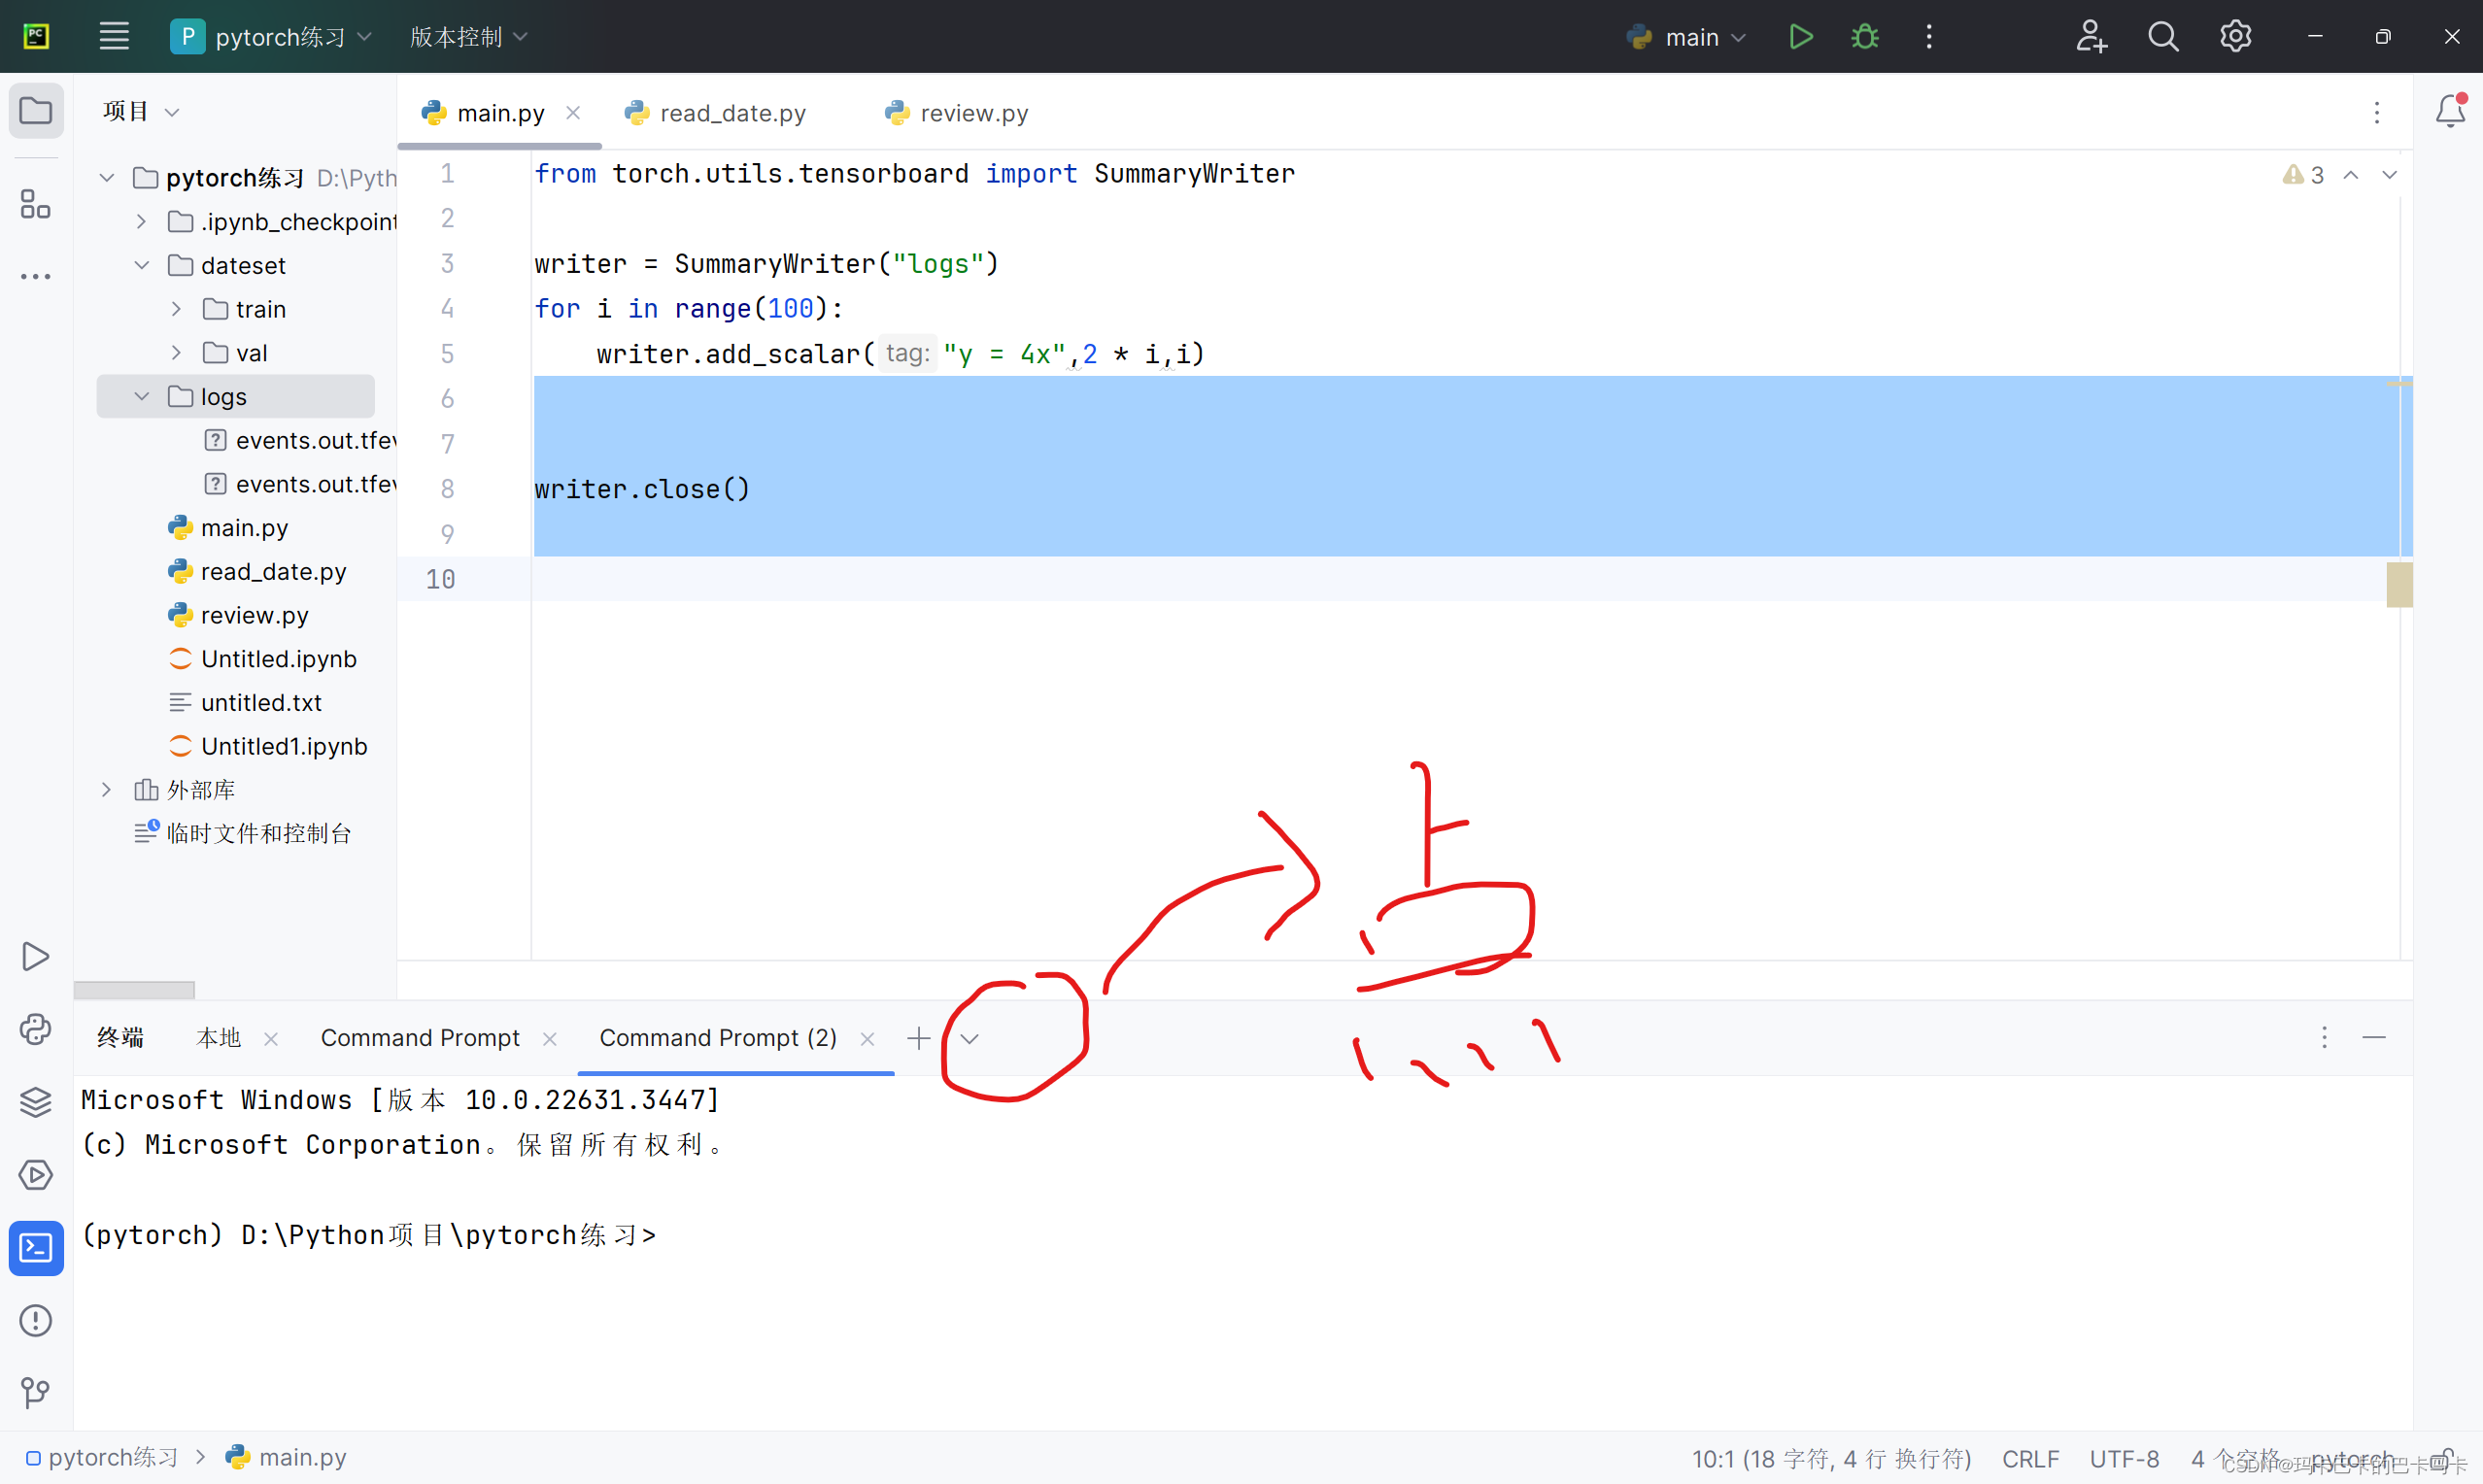Collapse the logs folder
The height and width of the screenshot is (1484, 2483).
[142, 397]
